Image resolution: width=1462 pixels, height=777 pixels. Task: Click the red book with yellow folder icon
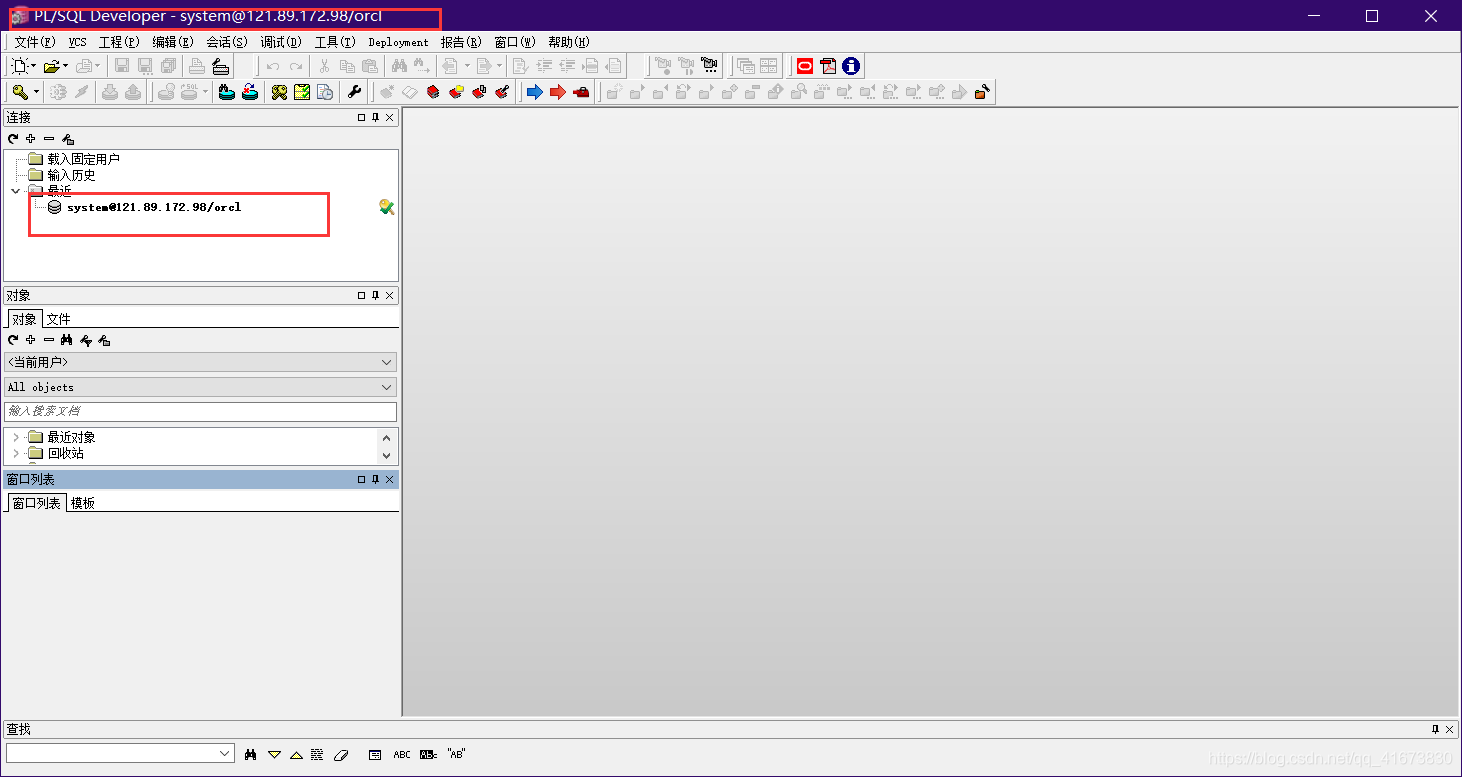[457, 92]
